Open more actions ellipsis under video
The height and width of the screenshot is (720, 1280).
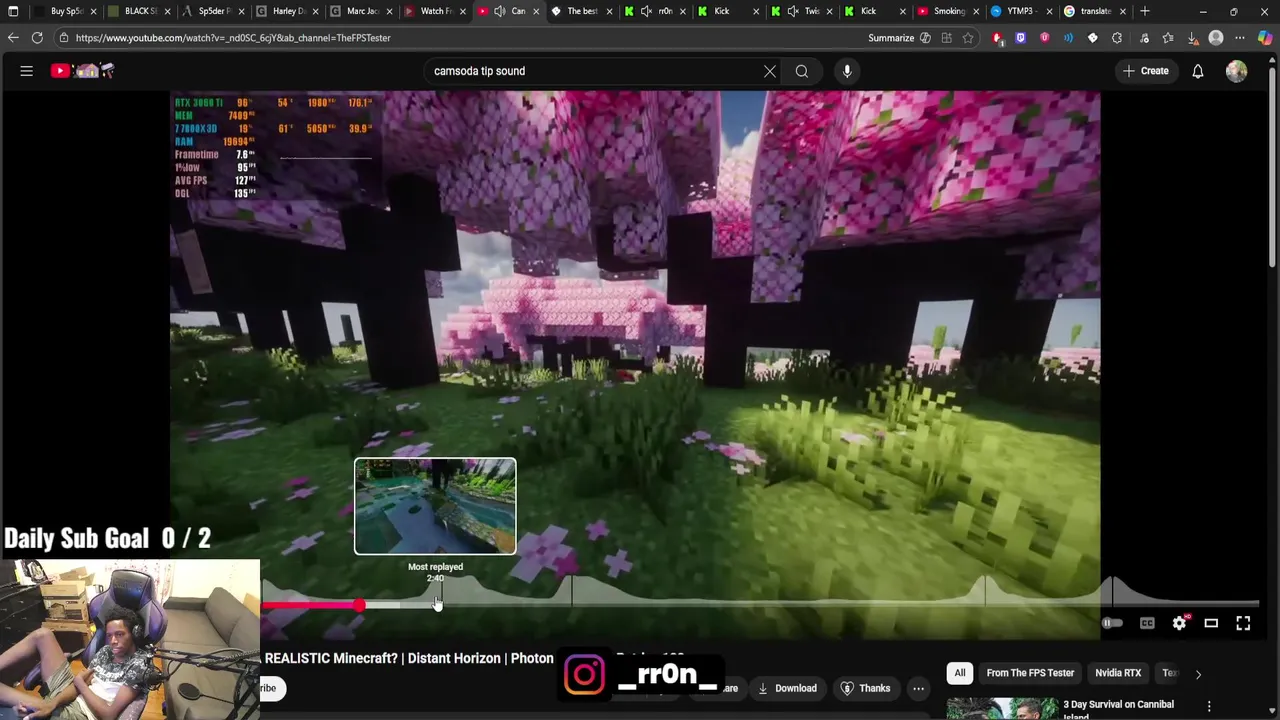918,688
